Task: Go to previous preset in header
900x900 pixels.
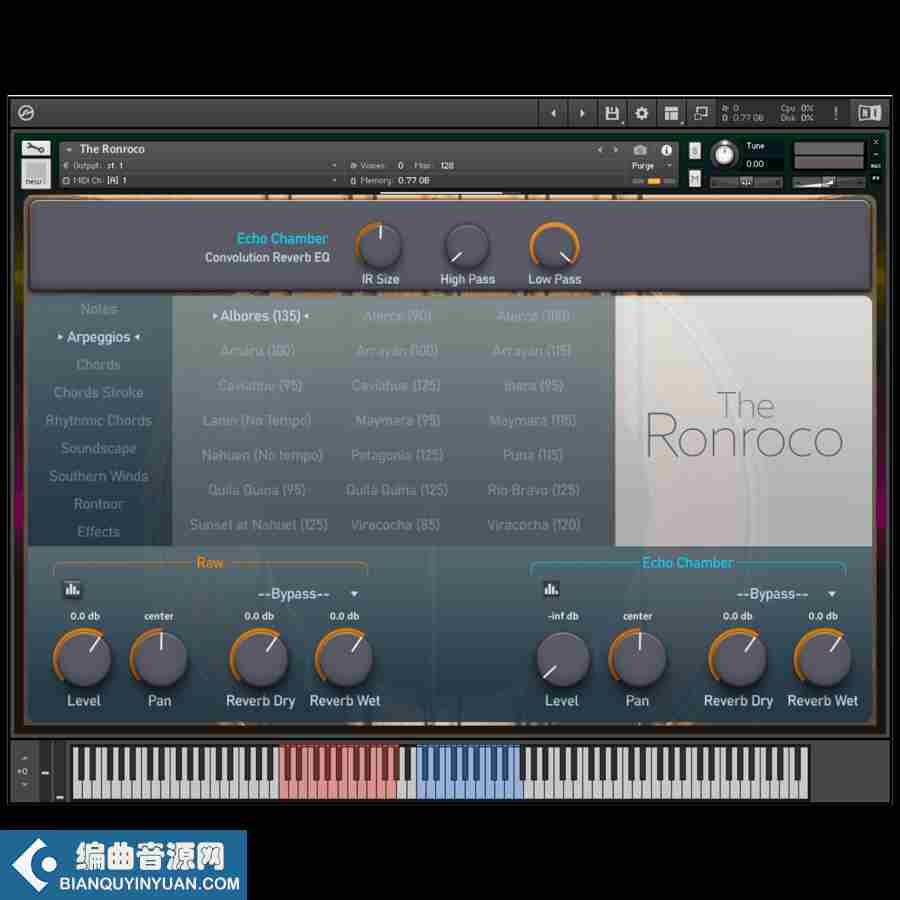Action: [x=553, y=113]
